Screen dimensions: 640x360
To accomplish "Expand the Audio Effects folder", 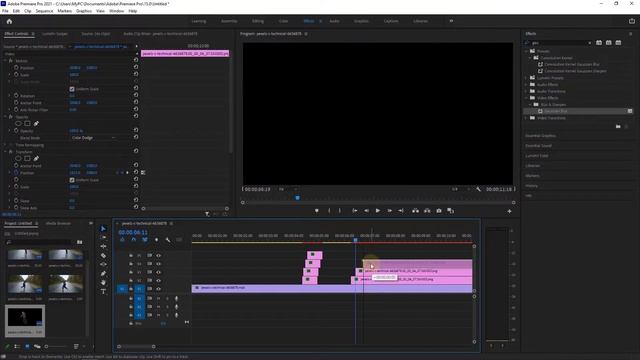I will (526, 84).
